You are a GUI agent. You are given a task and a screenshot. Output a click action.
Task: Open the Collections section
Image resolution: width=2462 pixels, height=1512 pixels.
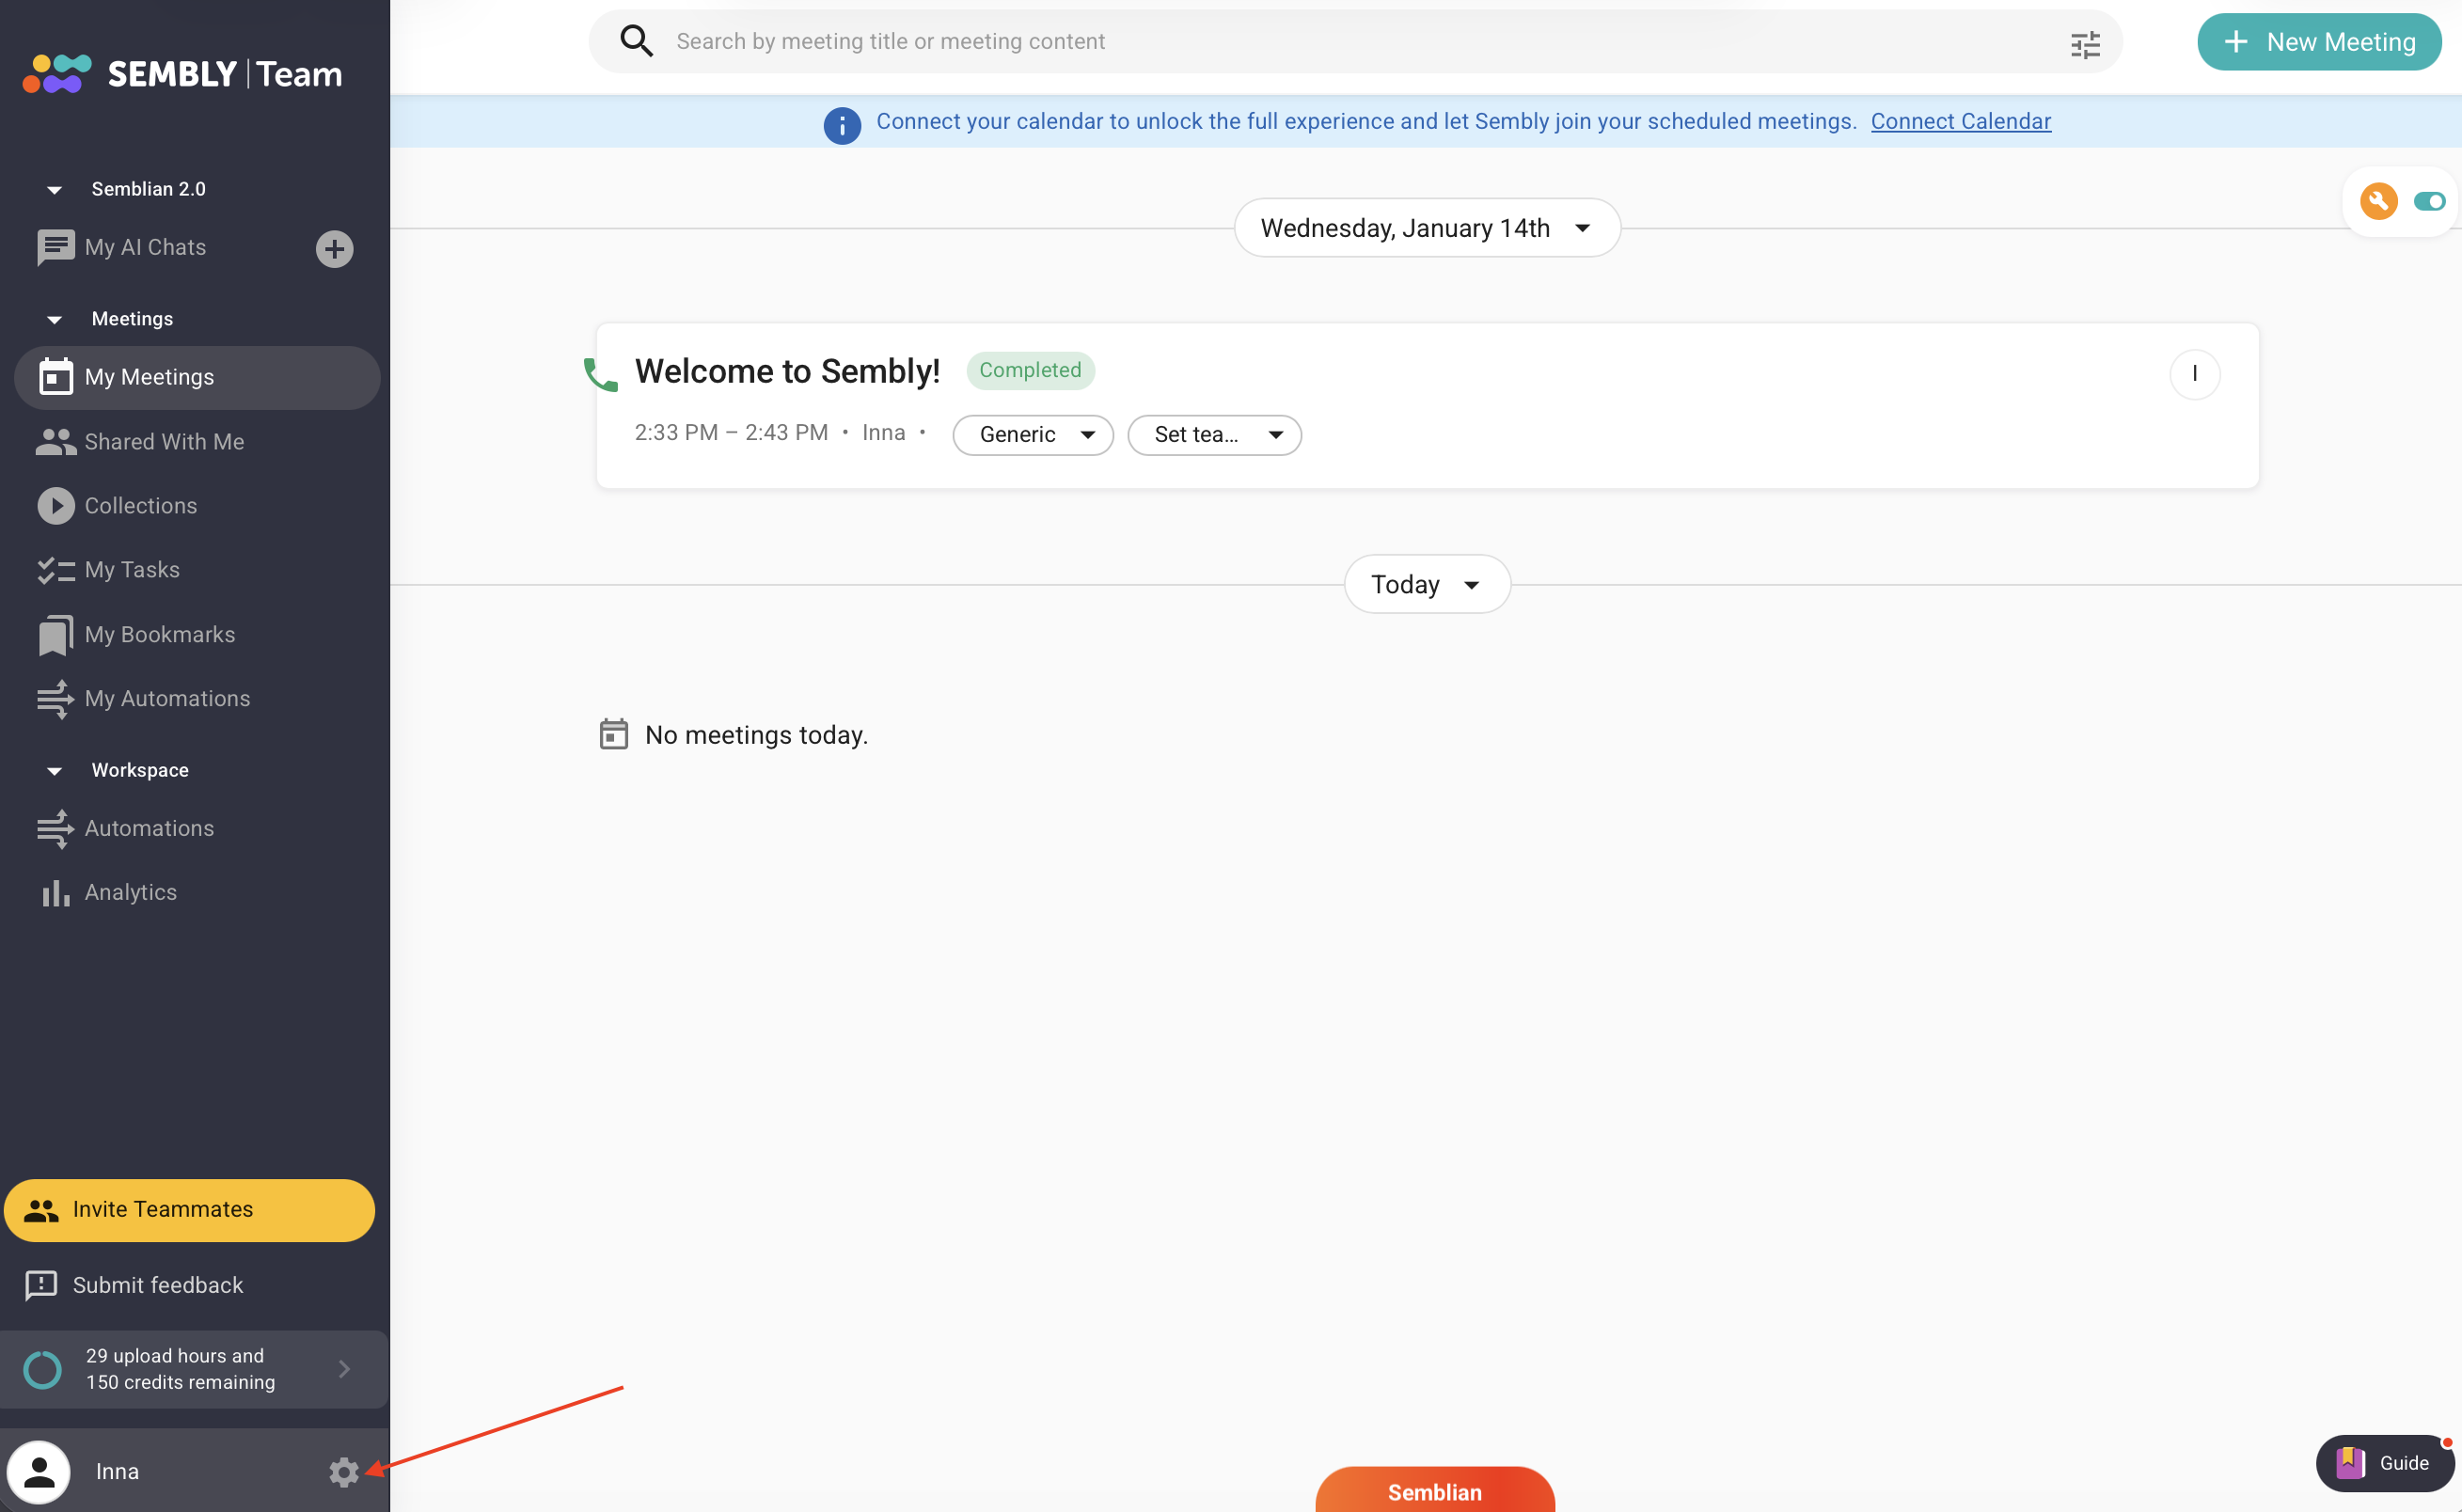(140, 505)
